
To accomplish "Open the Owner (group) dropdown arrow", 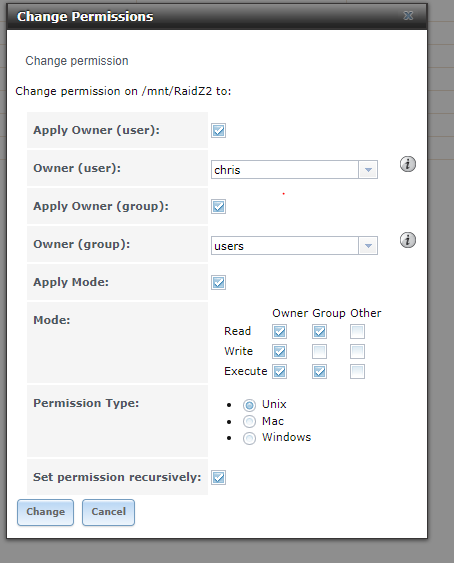I will point(368,246).
